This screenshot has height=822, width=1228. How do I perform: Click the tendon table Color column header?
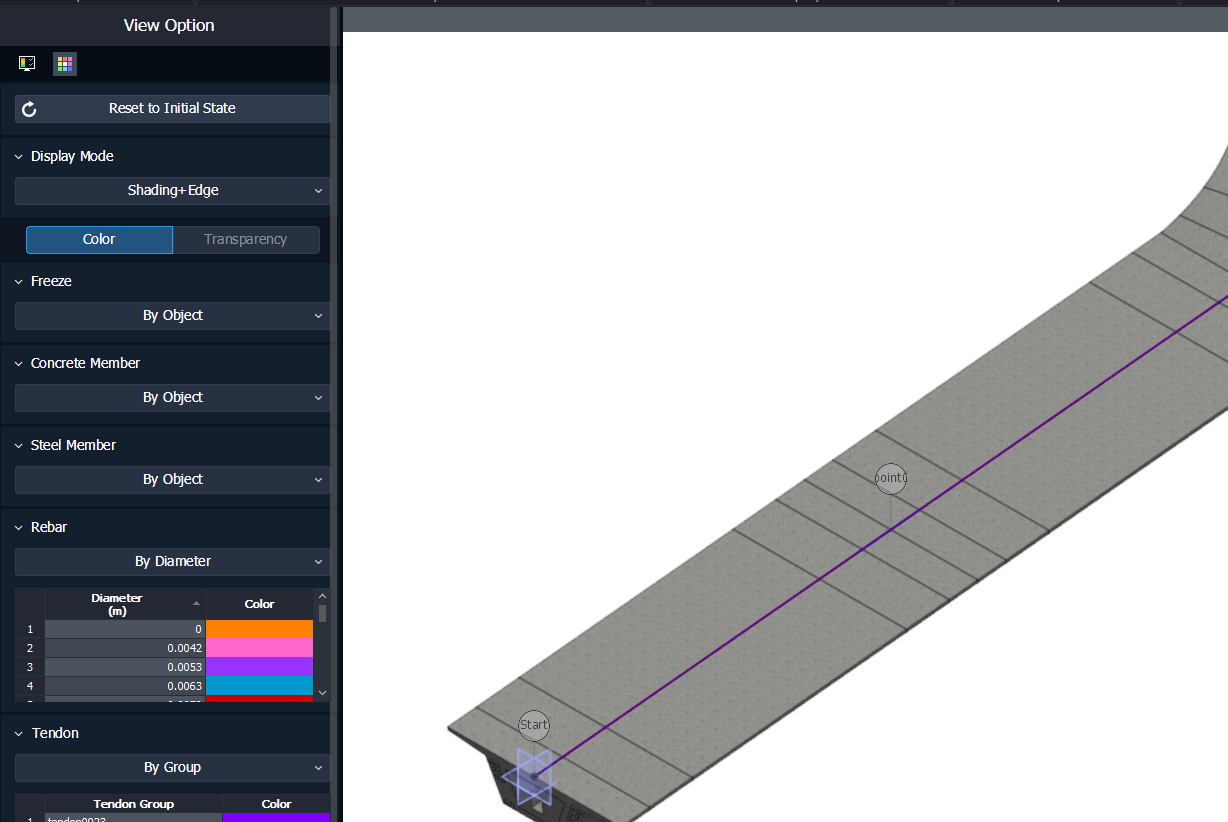pyautogui.click(x=276, y=804)
